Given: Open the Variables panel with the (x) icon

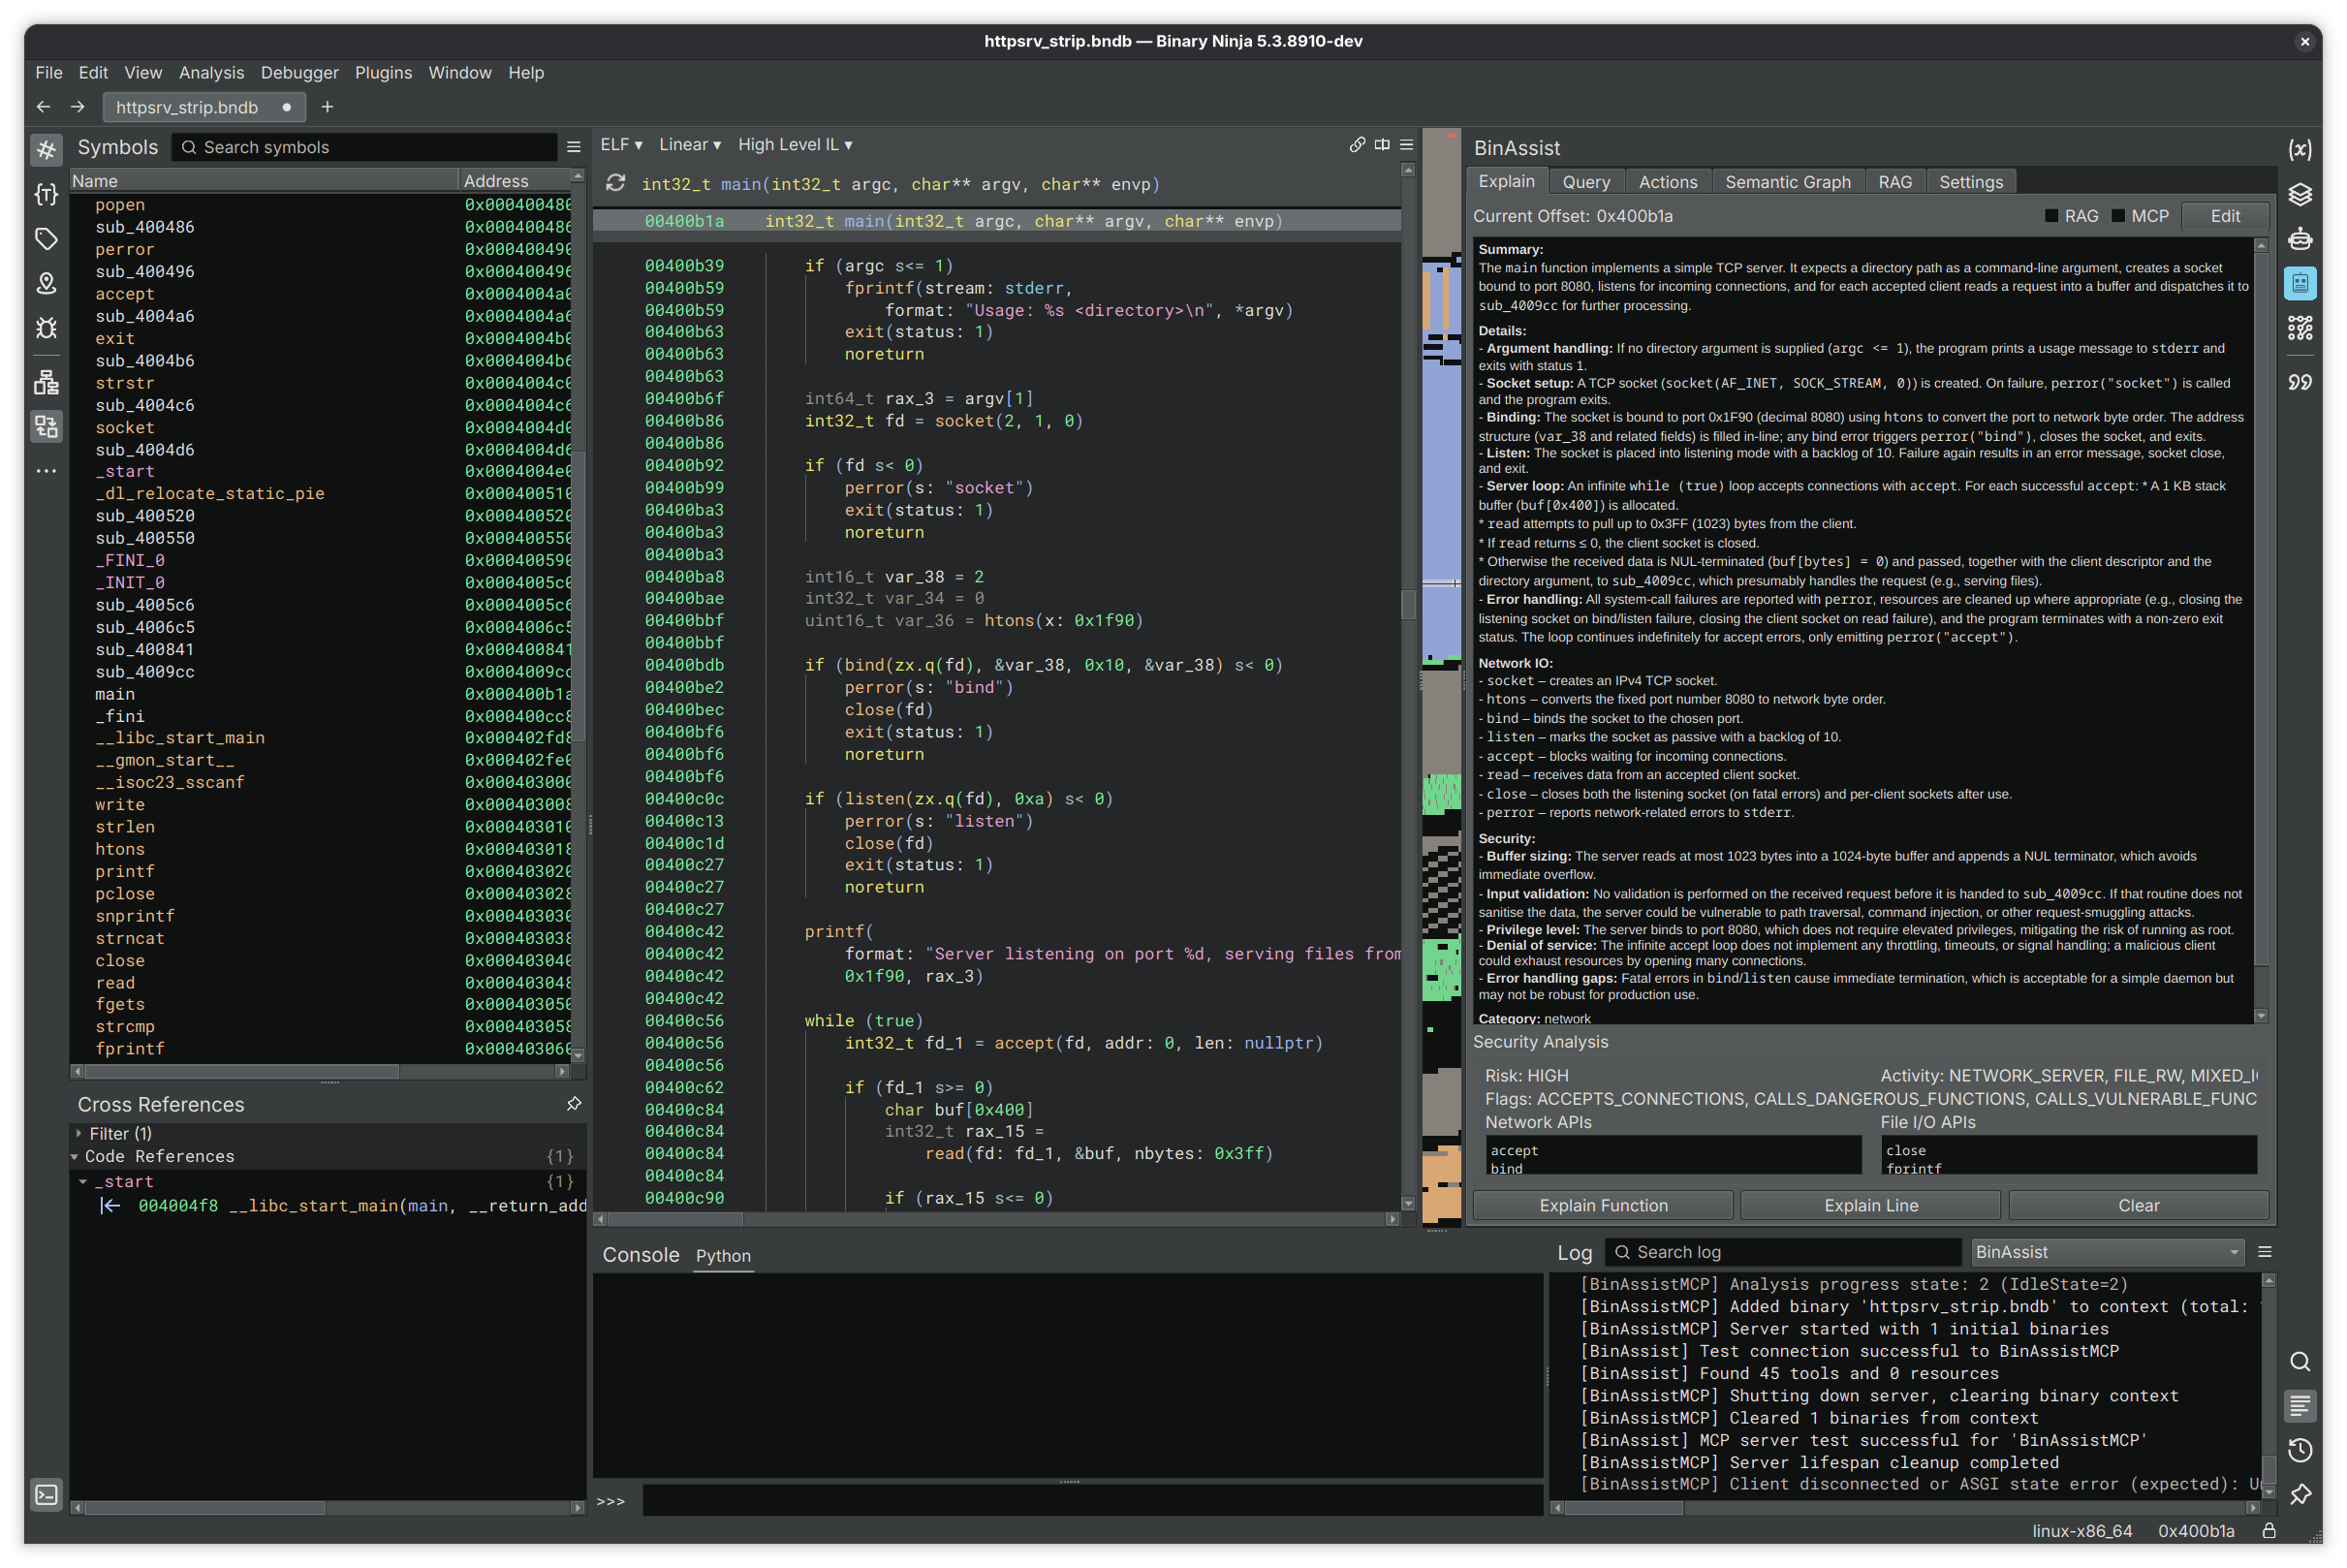Looking at the screenshot, I should (x=2300, y=148).
